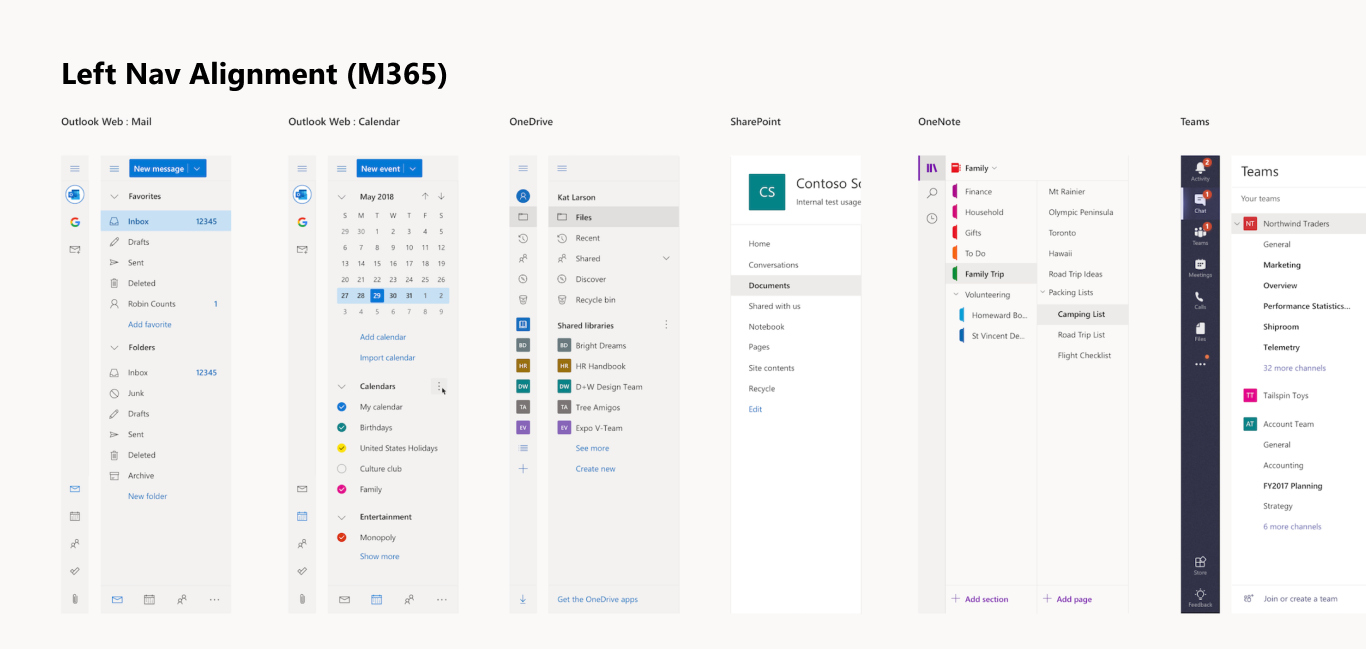Expand the Shared item chevron in OneDrive

(666, 258)
